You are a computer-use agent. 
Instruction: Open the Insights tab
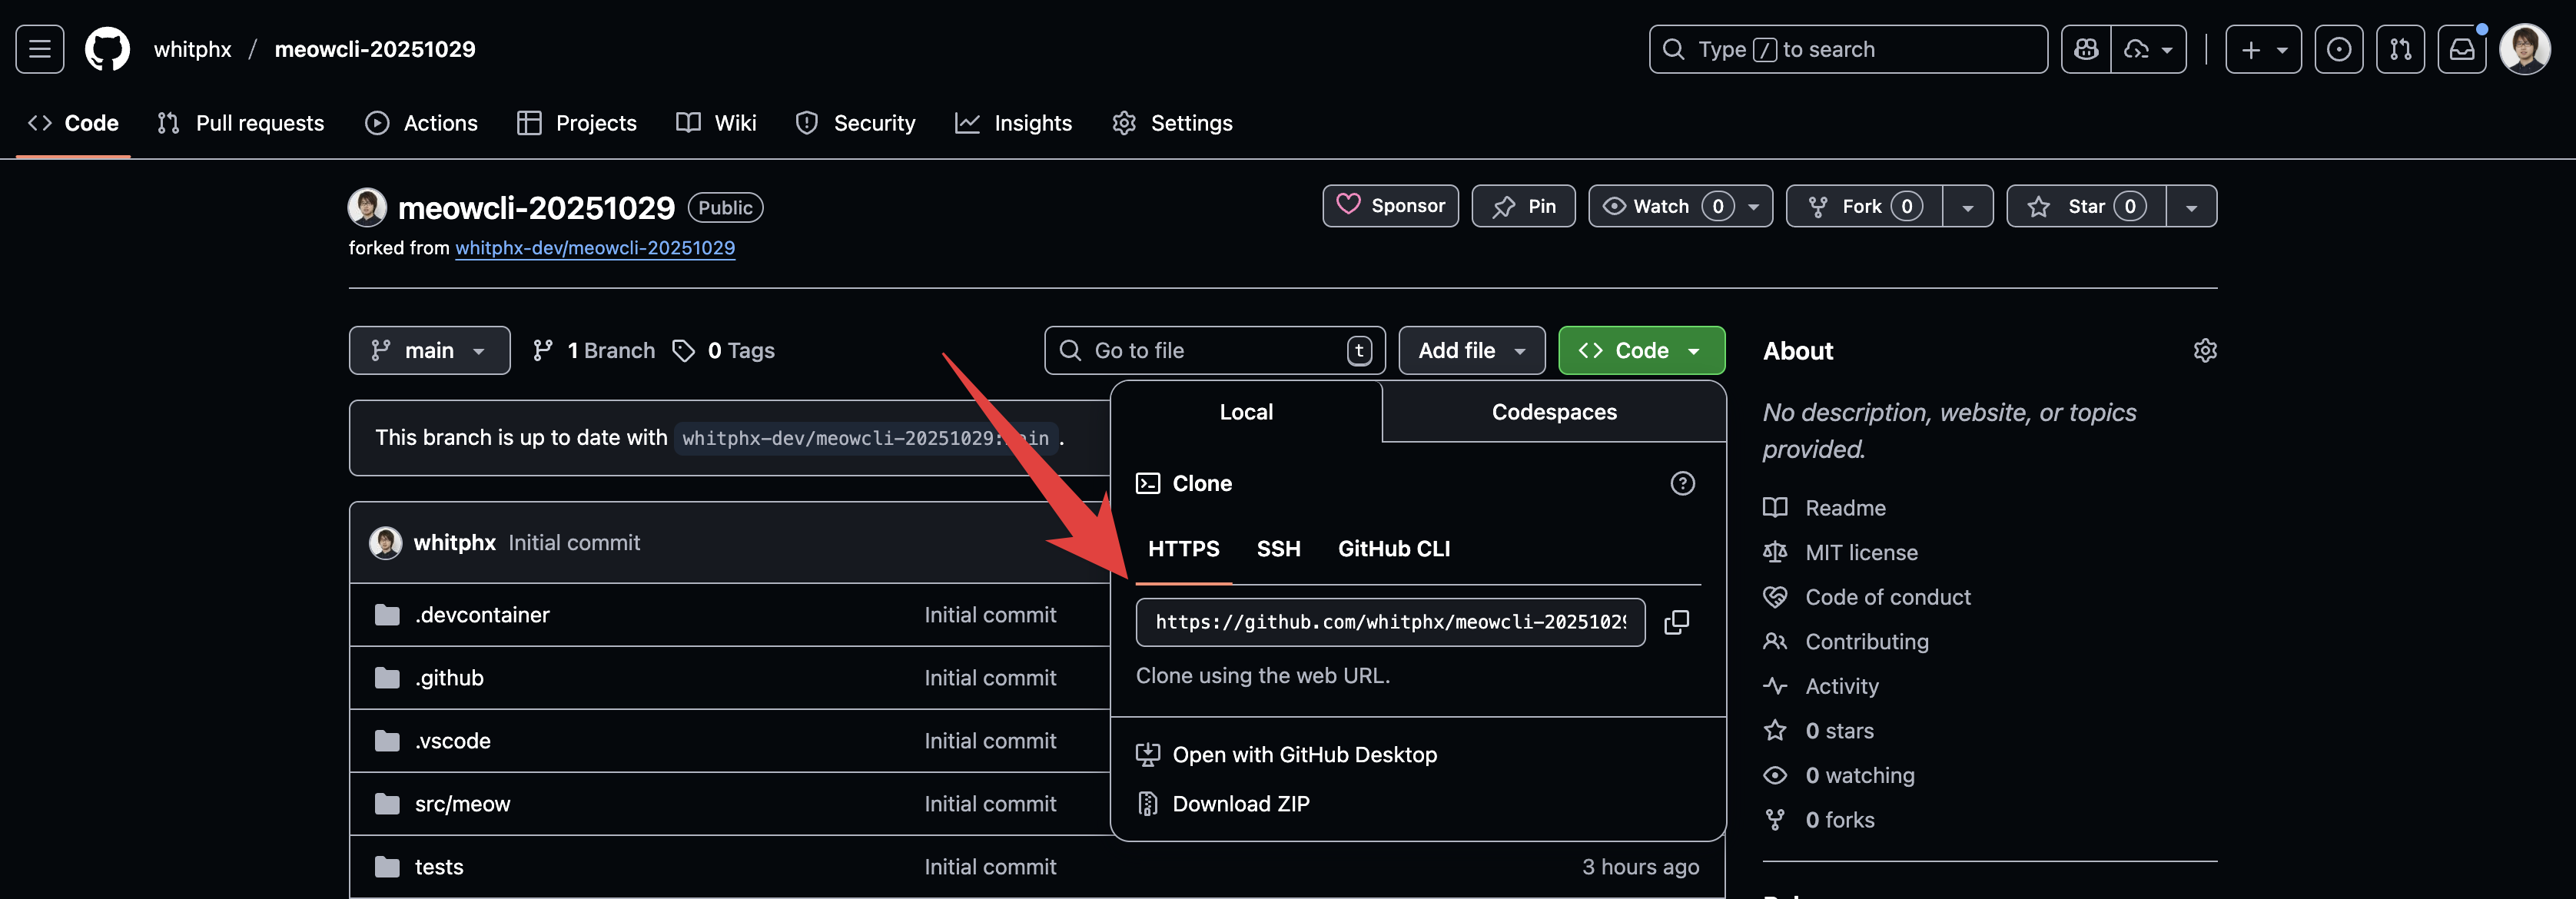[x=1013, y=123]
